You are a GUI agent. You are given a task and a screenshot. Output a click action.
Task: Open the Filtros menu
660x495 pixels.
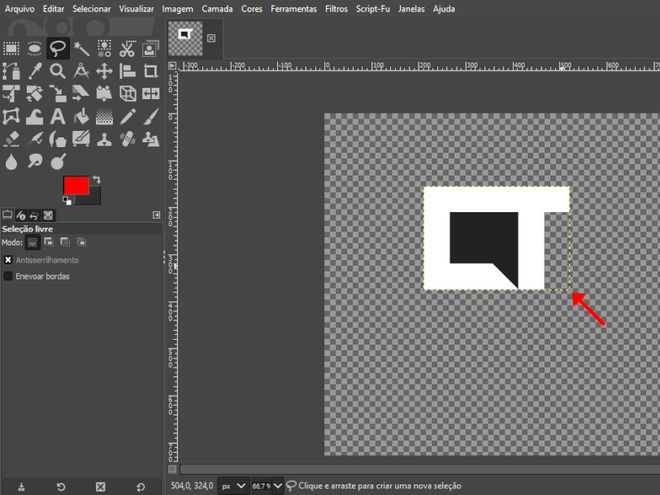[x=336, y=9]
